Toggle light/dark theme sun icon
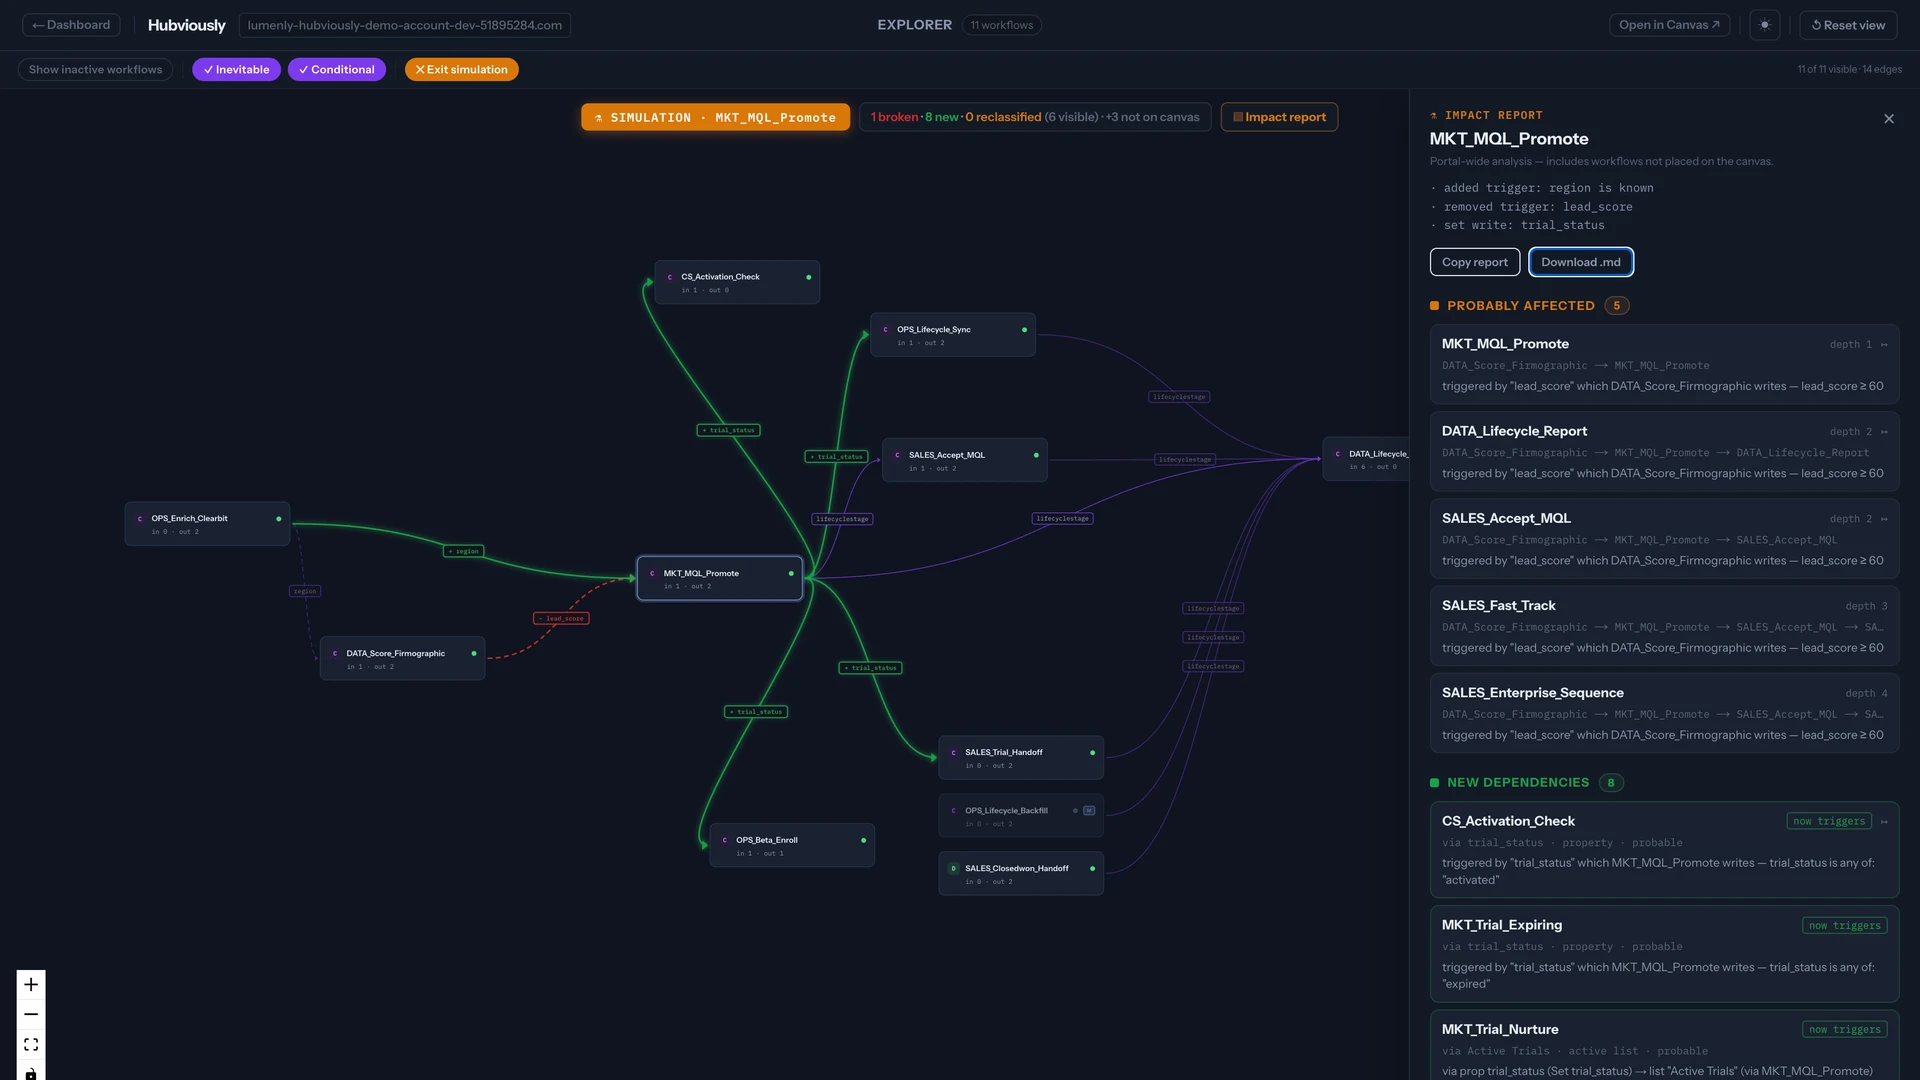 (x=1765, y=25)
